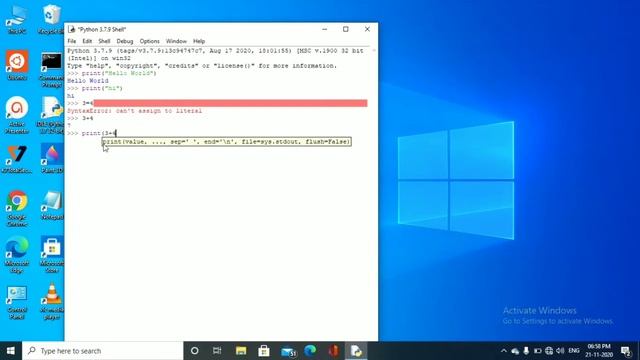Open the Debug menu
The image size is (640, 360).
click(124, 41)
